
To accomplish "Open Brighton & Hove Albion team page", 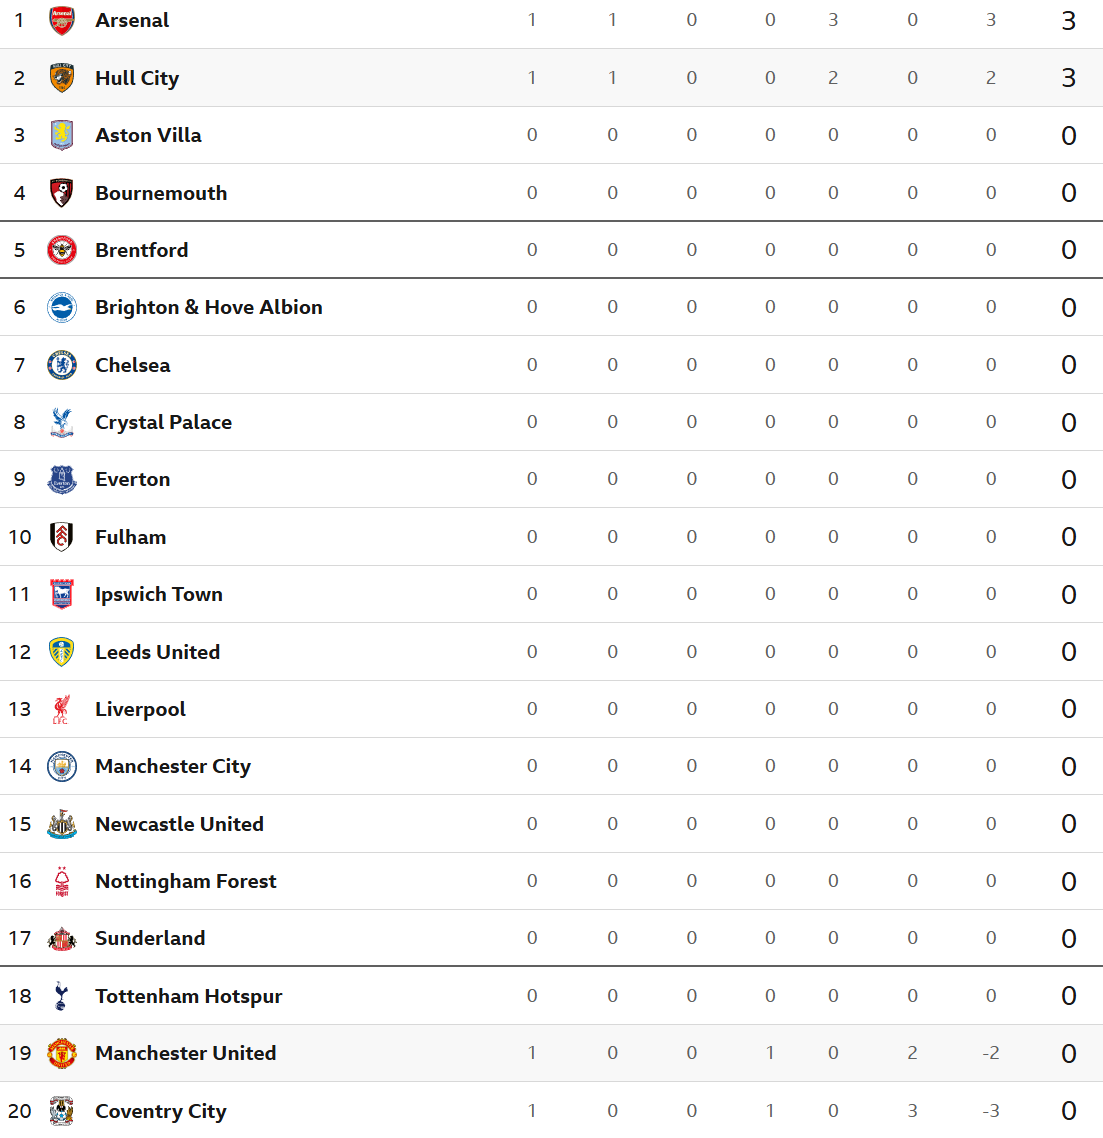I will point(209,308).
